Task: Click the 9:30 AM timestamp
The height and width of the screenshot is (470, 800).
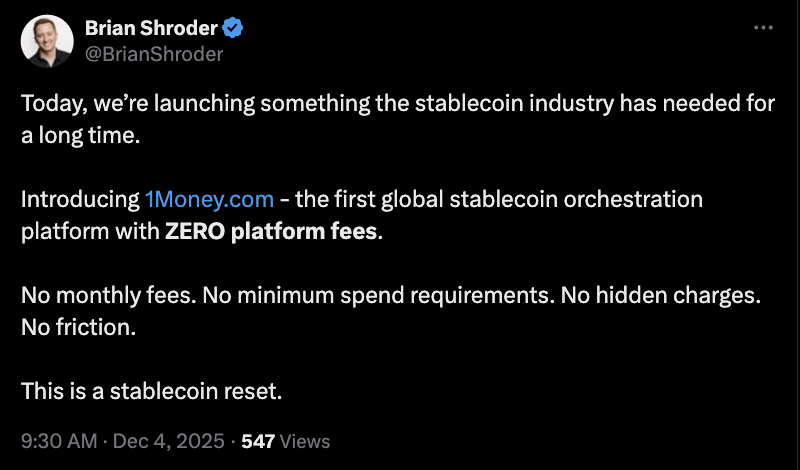Action: point(58,440)
